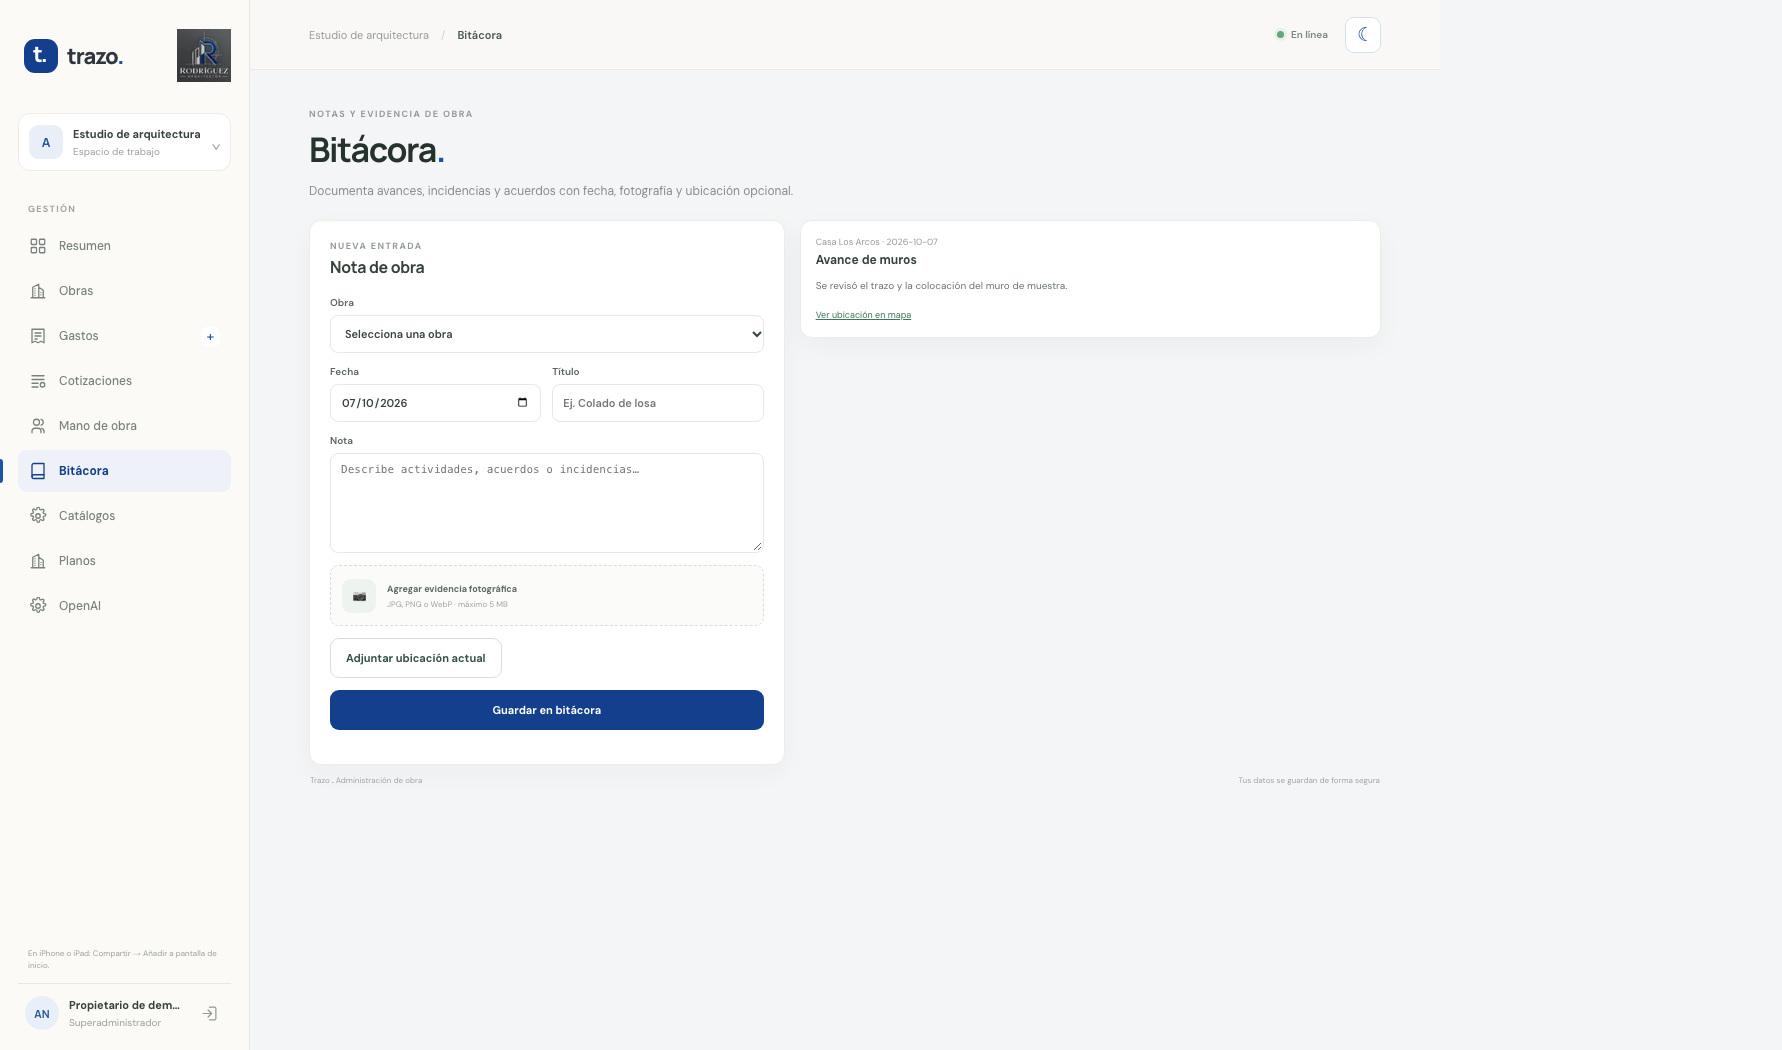
Task: Click the AN user avatar
Action: point(42,1014)
